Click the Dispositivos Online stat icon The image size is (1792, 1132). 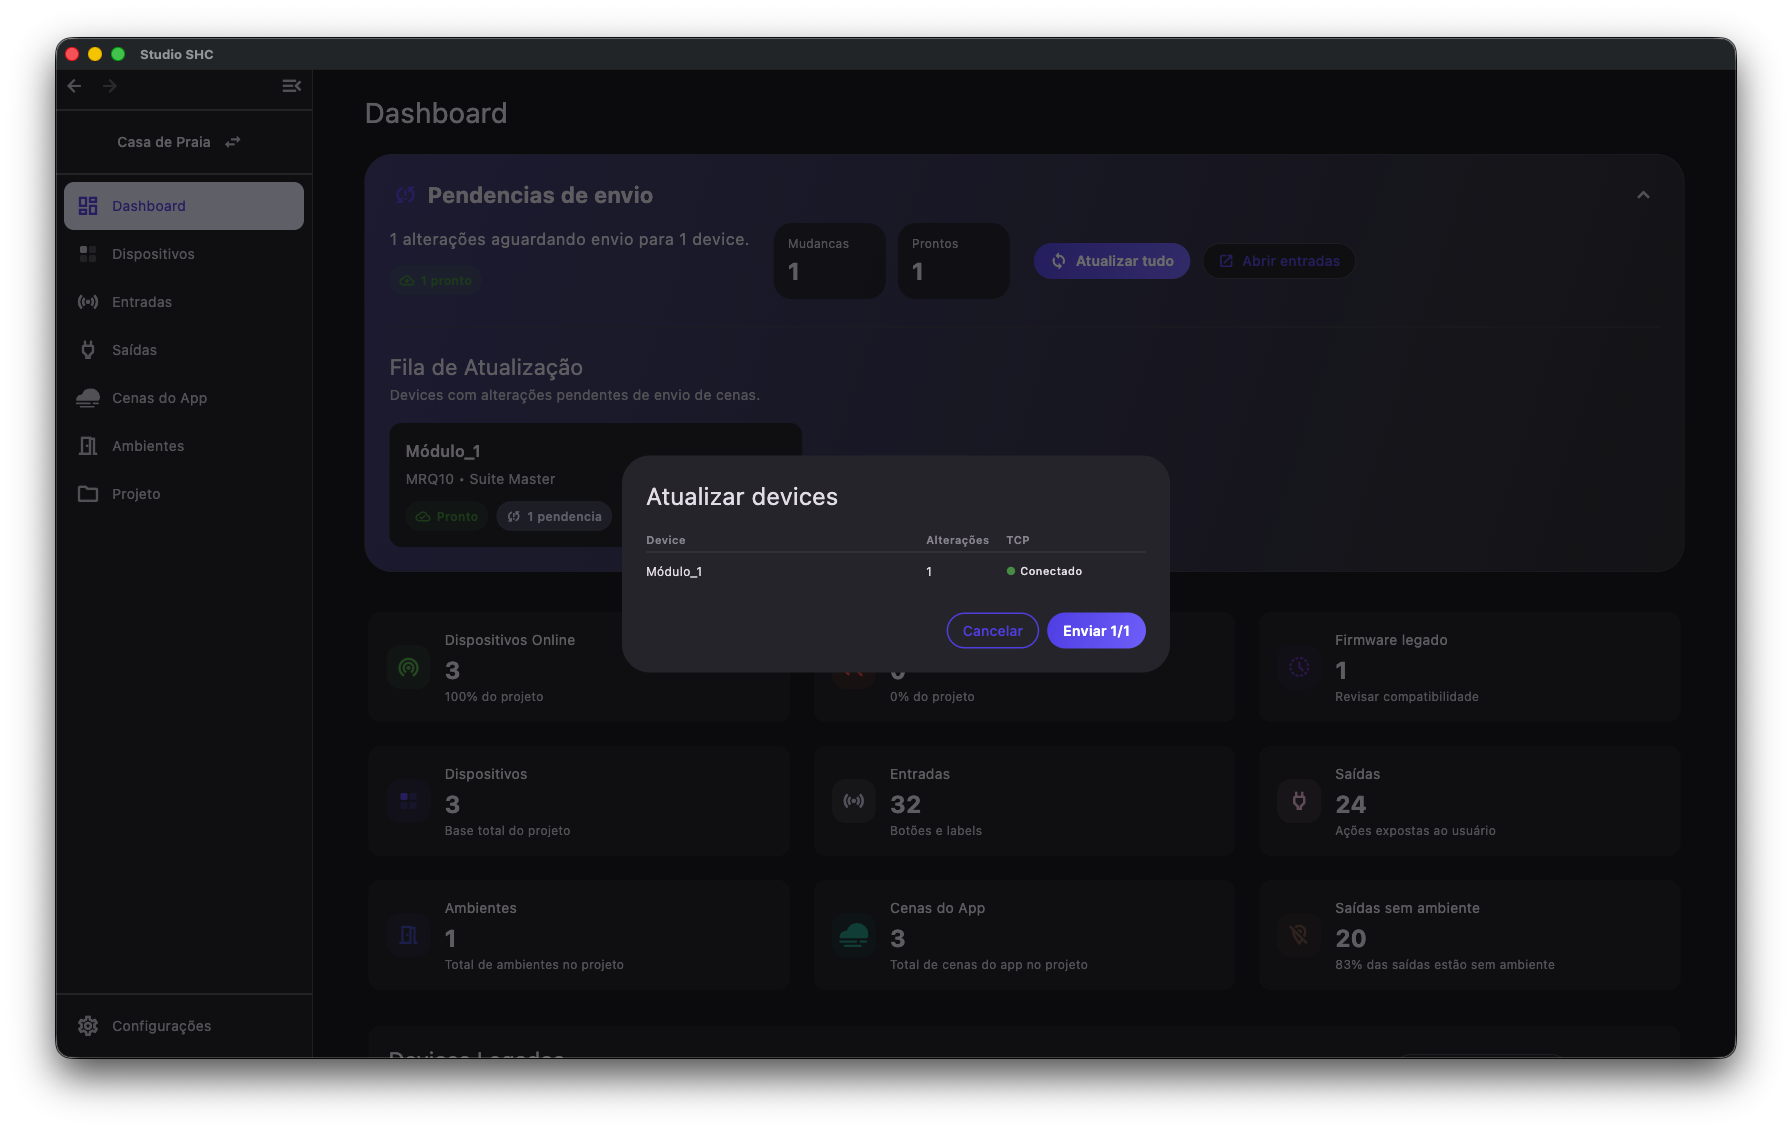pos(408,668)
